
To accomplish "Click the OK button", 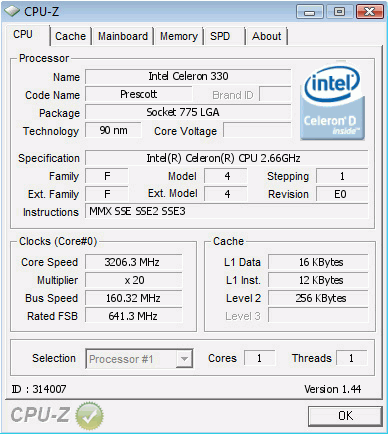I will click(345, 416).
